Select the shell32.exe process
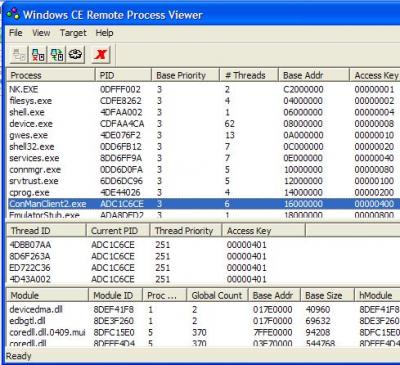This screenshot has width=400, height=365. (203, 147)
